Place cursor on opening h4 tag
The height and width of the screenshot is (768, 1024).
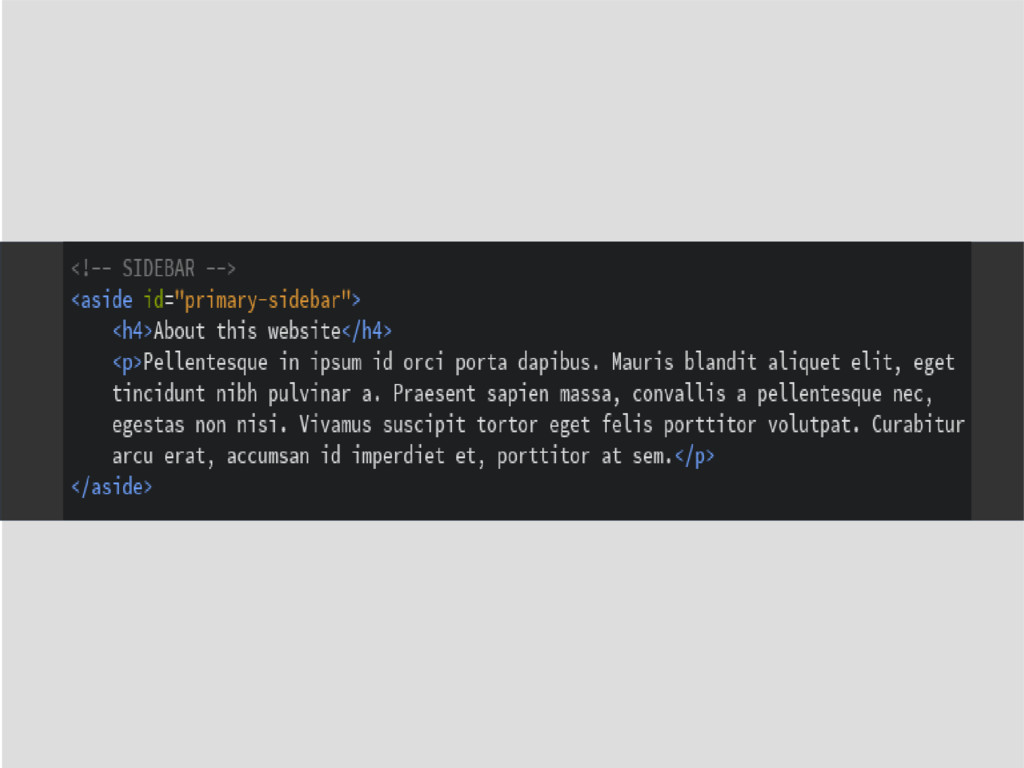click(133, 331)
